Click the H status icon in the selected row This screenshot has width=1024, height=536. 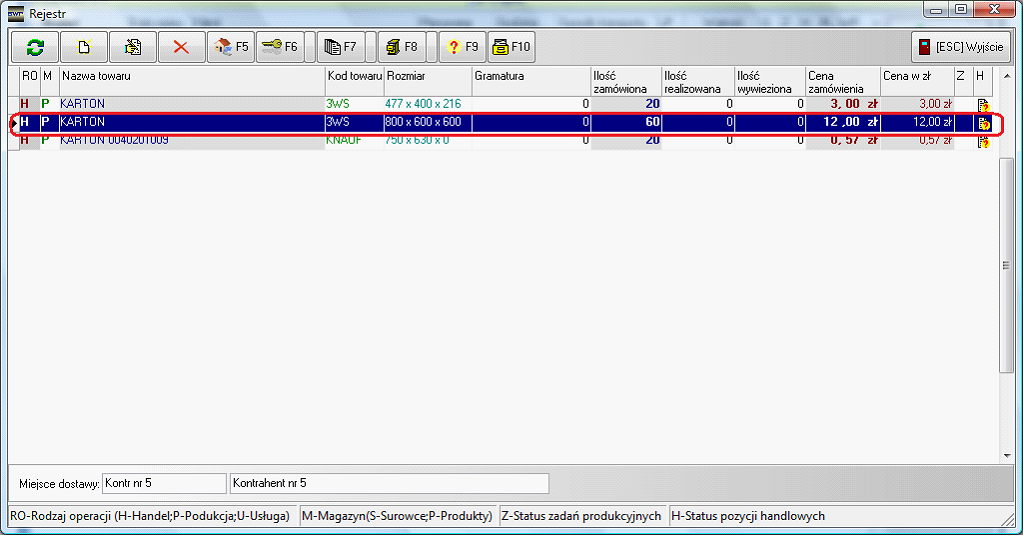click(983, 123)
